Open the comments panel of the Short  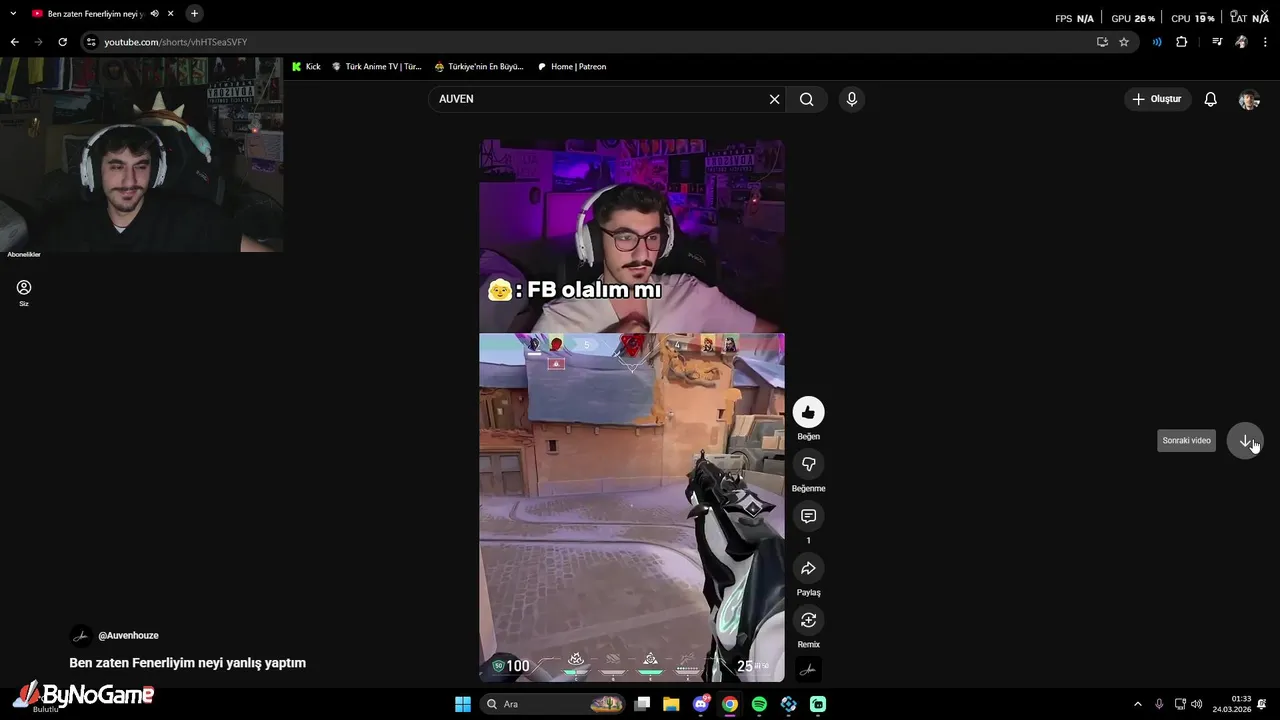pos(808,516)
